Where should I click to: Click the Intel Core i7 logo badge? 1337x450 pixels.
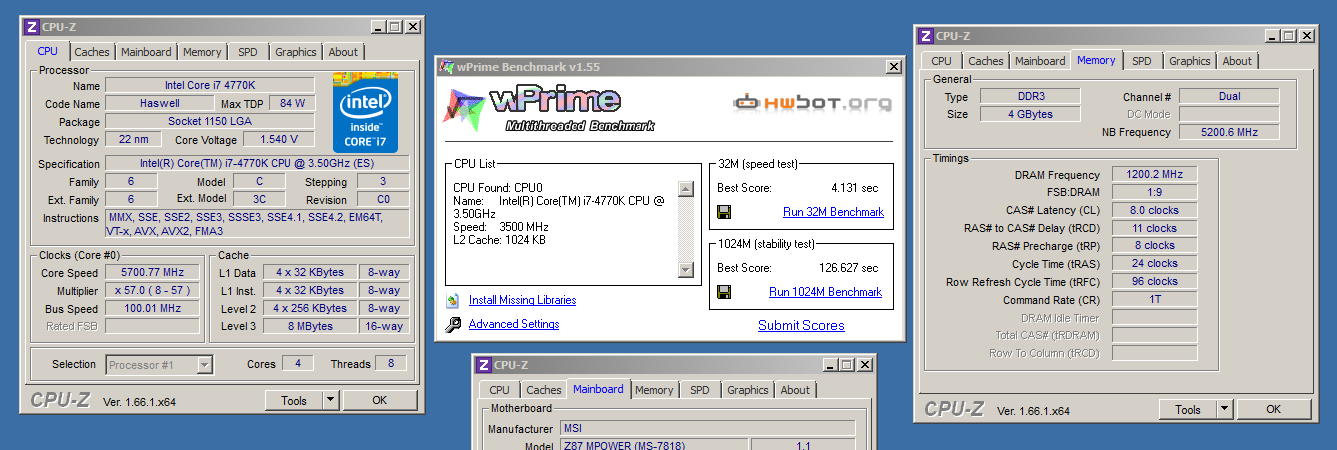click(365, 112)
